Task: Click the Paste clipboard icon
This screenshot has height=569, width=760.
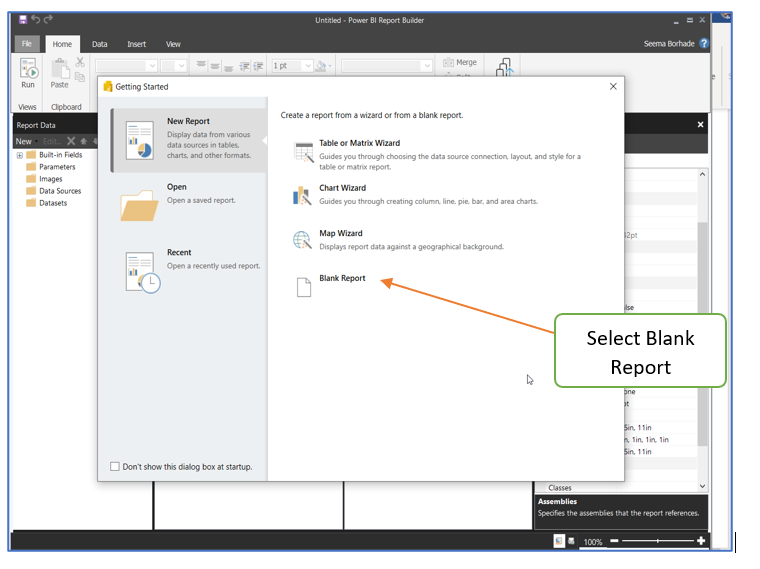Action: [x=60, y=70]
